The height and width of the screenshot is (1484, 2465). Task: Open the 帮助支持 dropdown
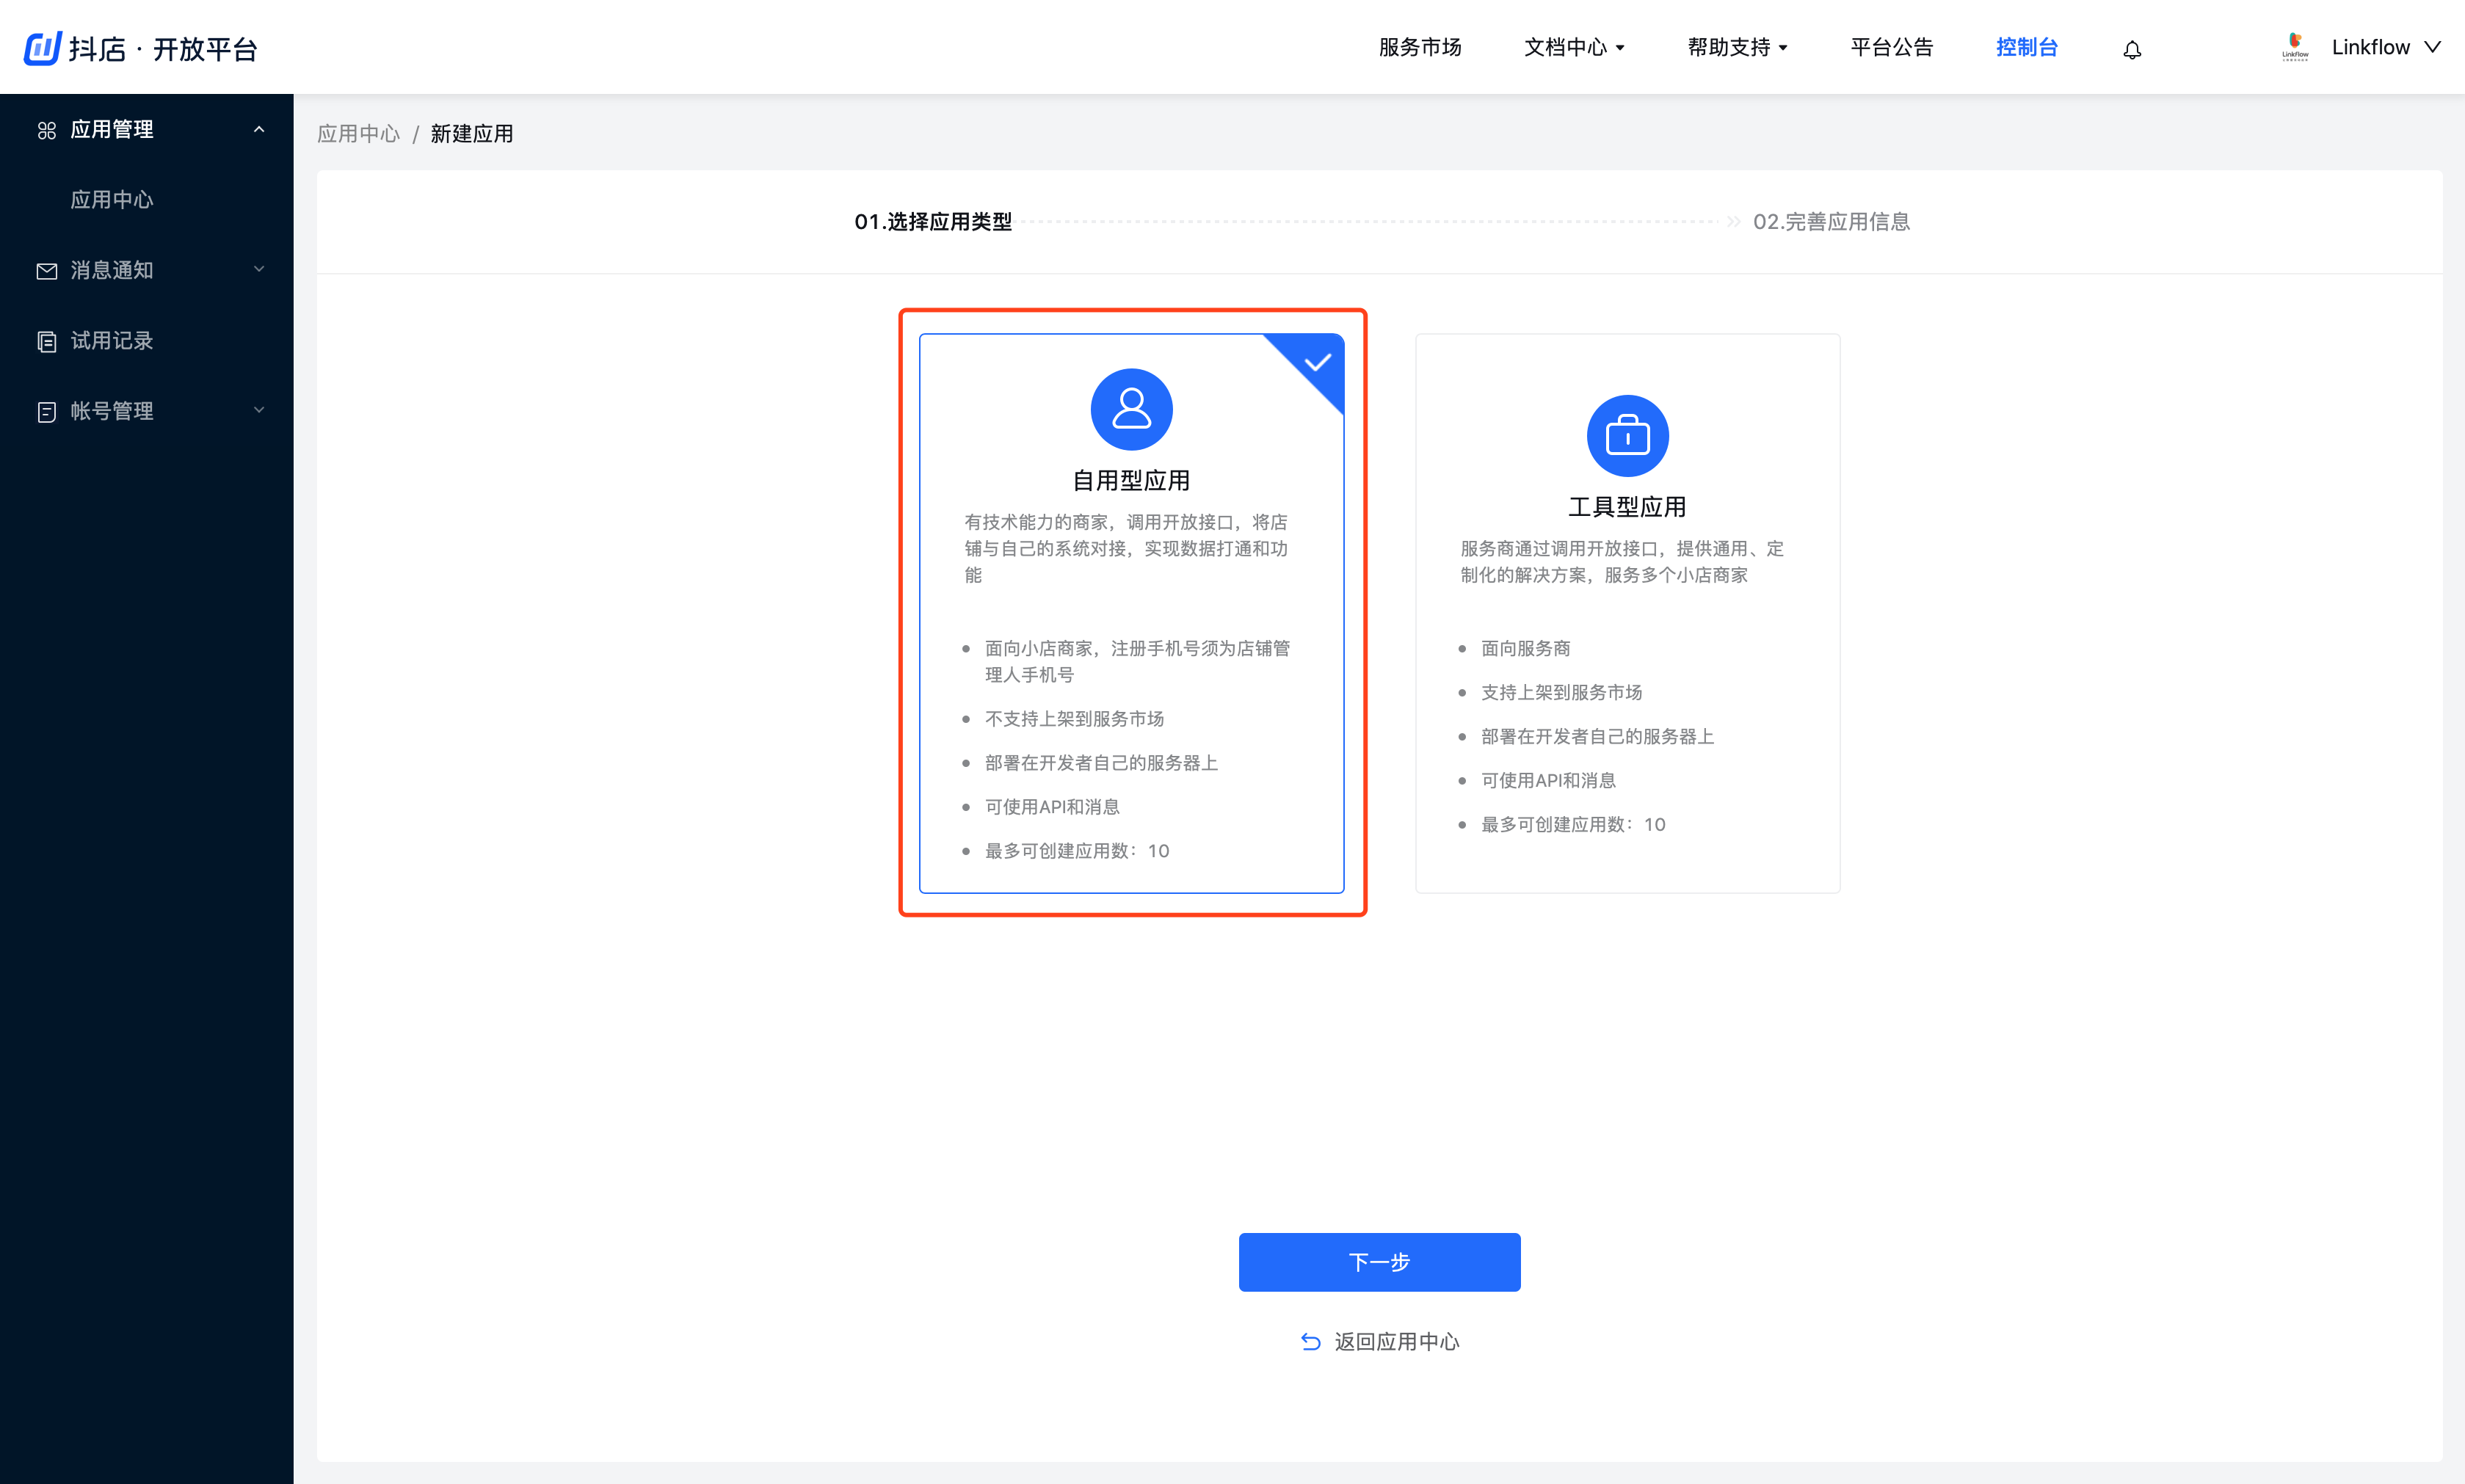[x=1737, y=47]
